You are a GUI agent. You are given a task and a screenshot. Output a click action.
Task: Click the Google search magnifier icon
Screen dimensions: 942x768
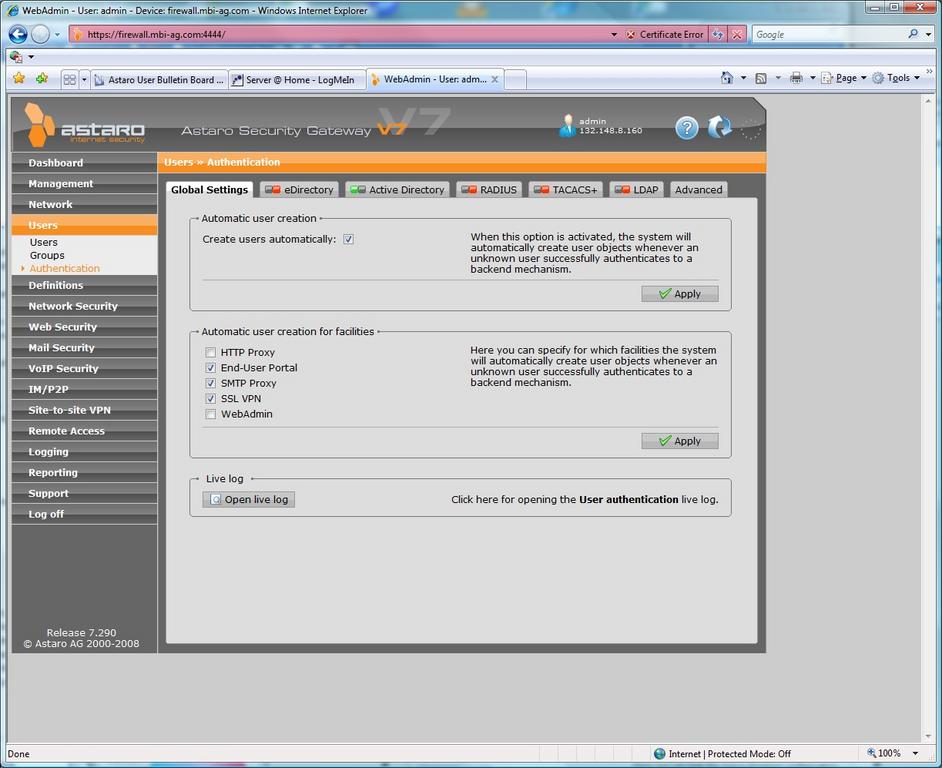913,34
